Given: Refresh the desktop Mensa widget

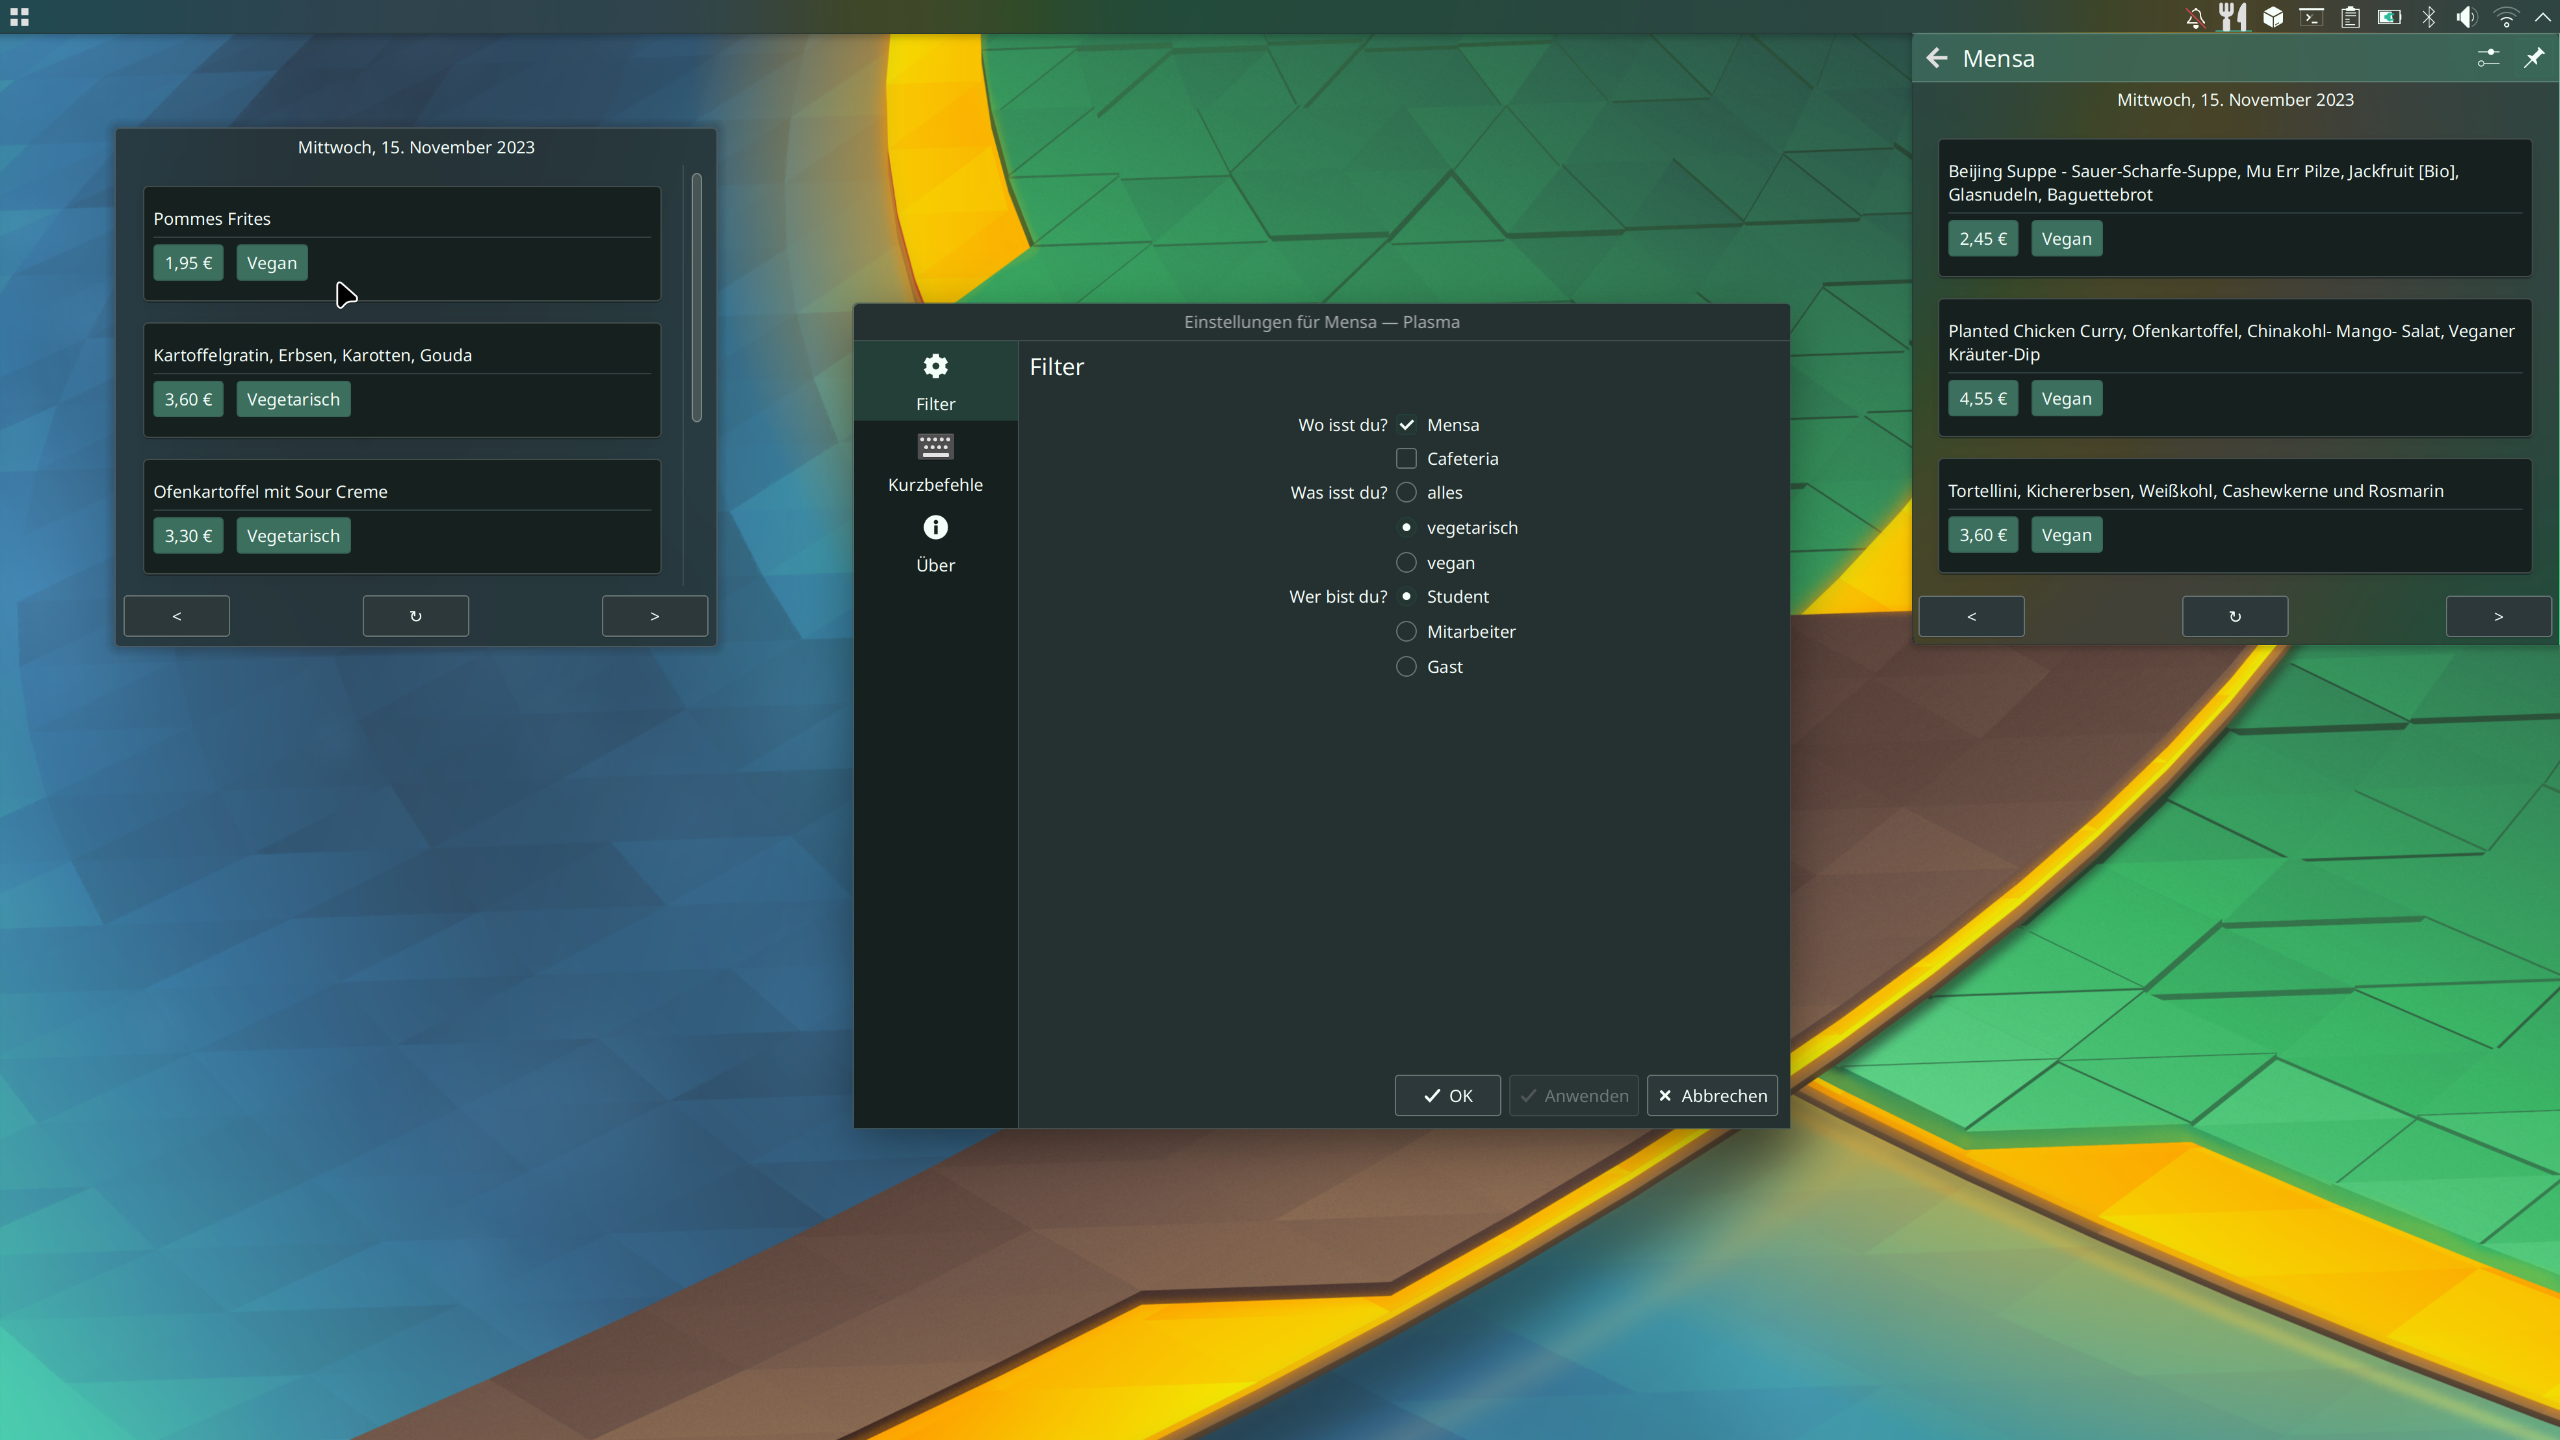Looking at the screenshot, I should tap(416, 616).
